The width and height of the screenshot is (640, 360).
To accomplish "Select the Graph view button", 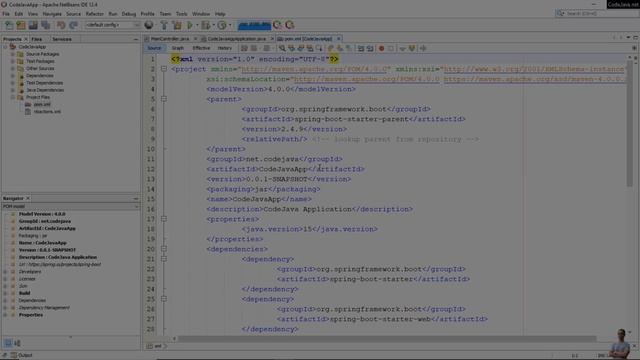I will click(x=178, y=48).
